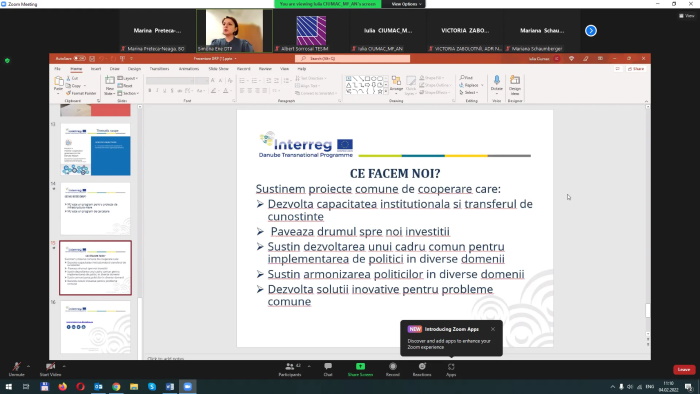Open the Participants panel in Zoom
Viewport: 700px width, 394px height.
point(290,369)
